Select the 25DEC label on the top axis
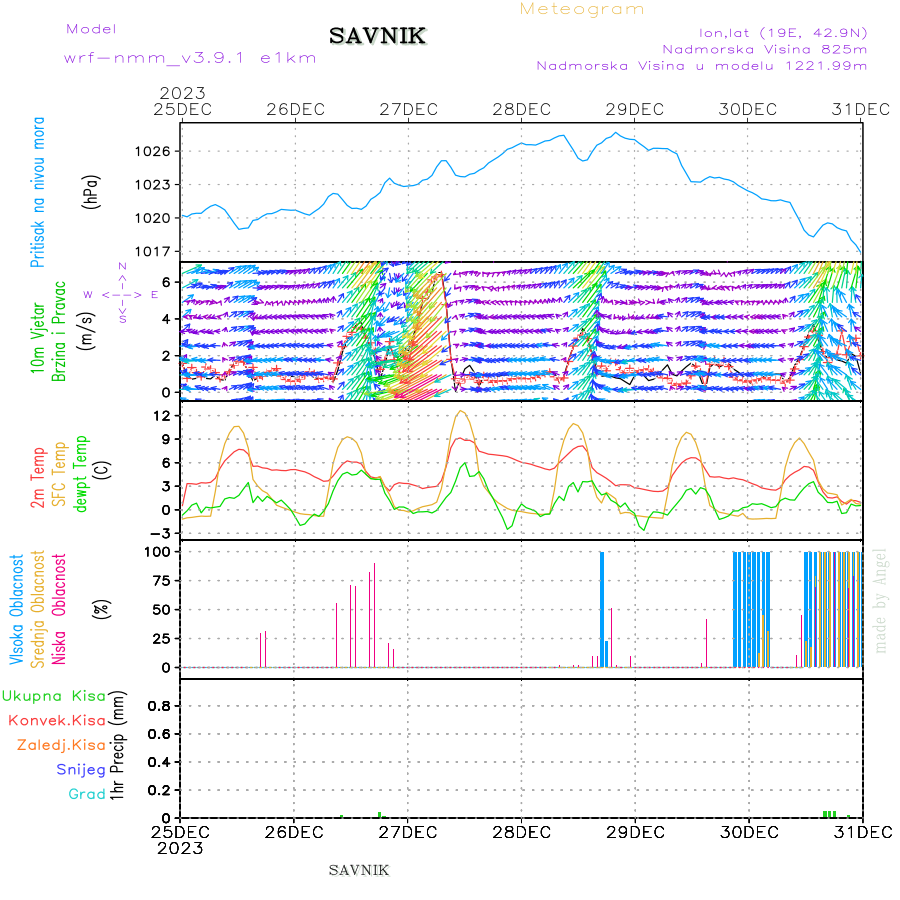The image size is (900, 900). (x=183, y=110)
